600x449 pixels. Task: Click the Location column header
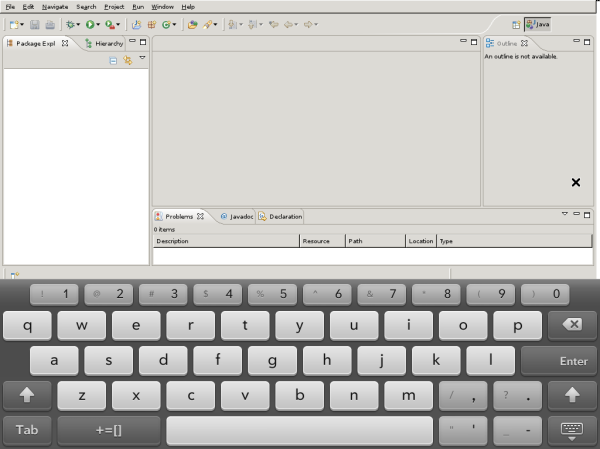tap(421, 241)
